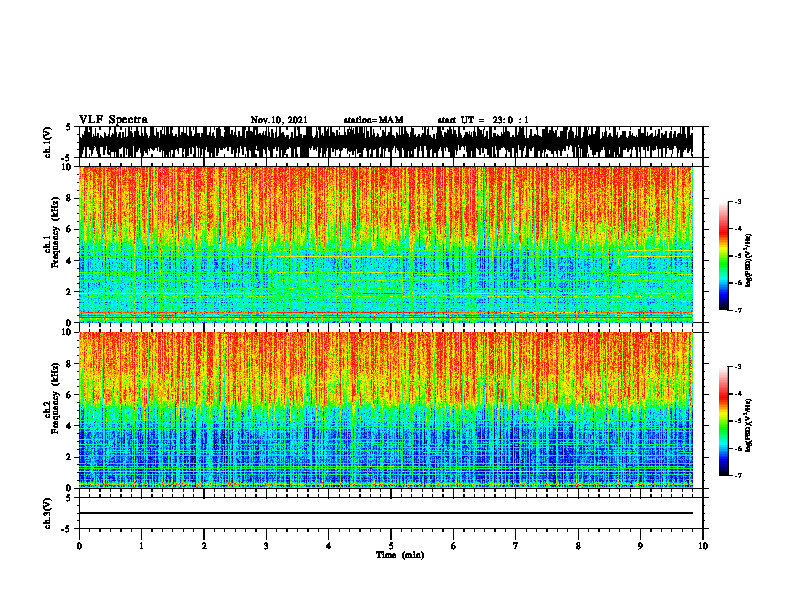Click the "-7" tick on ch.2 color bar
Image resolution: width=792 pixels, height=612 pixels.
point(737,476)
